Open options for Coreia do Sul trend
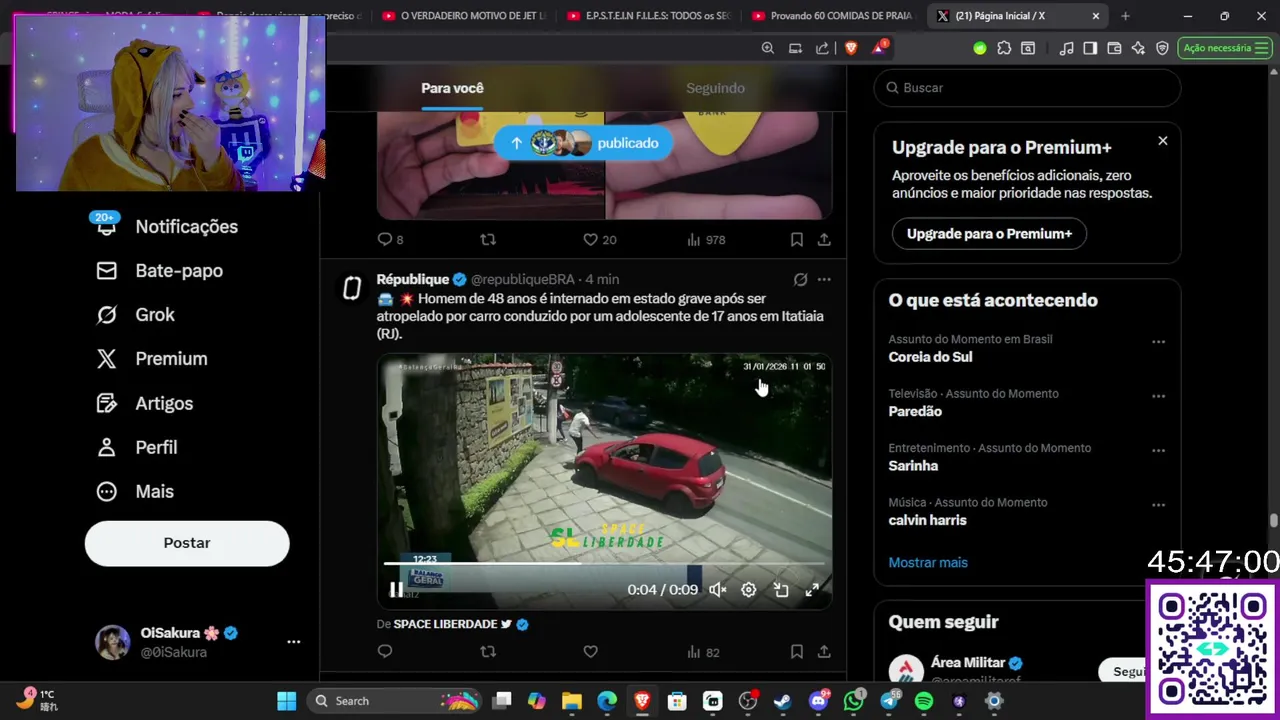Viewport: 1280px width, 720px height. point(1158,342)
